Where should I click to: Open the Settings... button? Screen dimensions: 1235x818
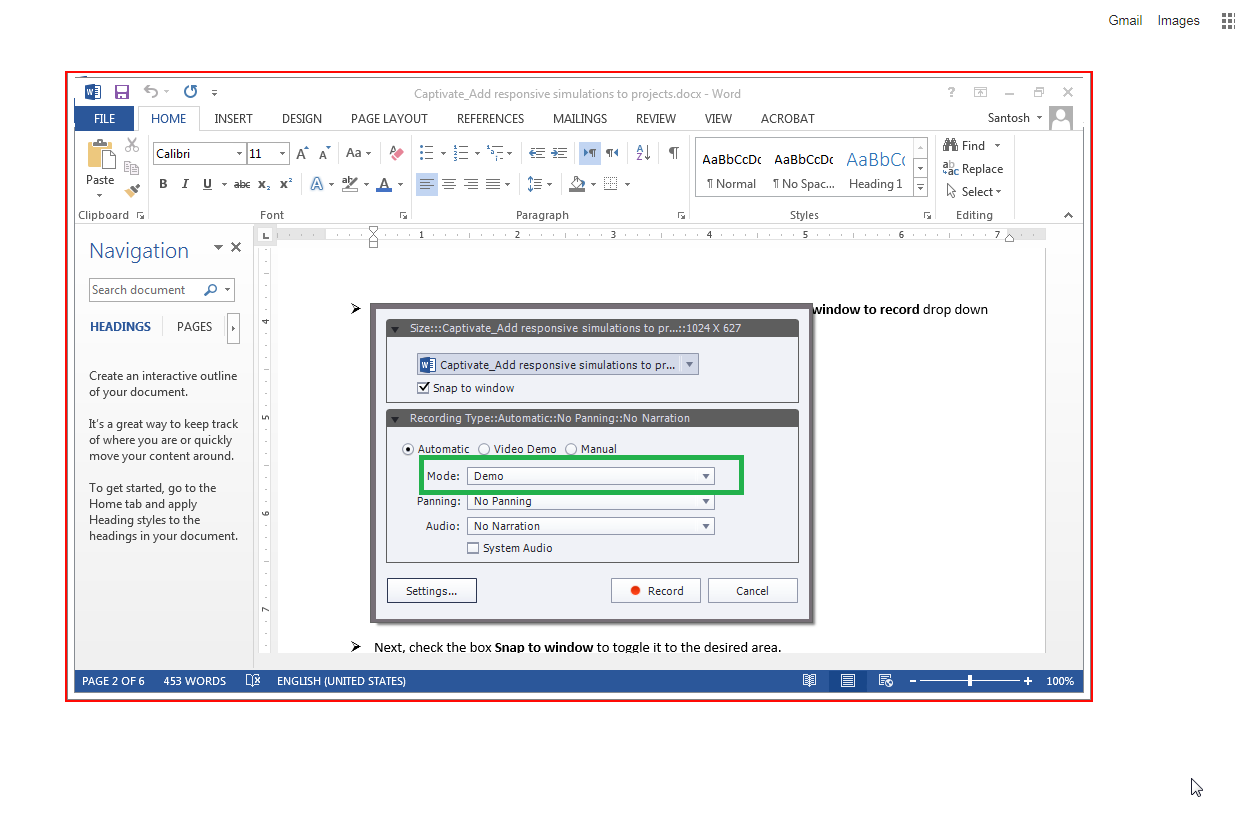[432, 591]
